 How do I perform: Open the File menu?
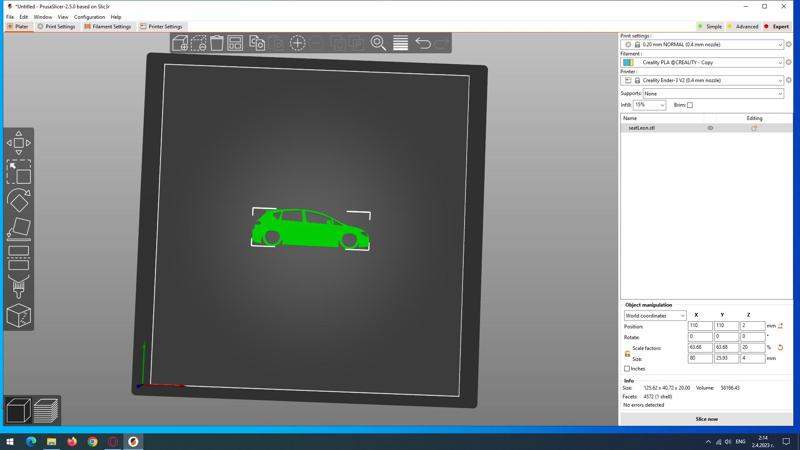pos(10,17)
